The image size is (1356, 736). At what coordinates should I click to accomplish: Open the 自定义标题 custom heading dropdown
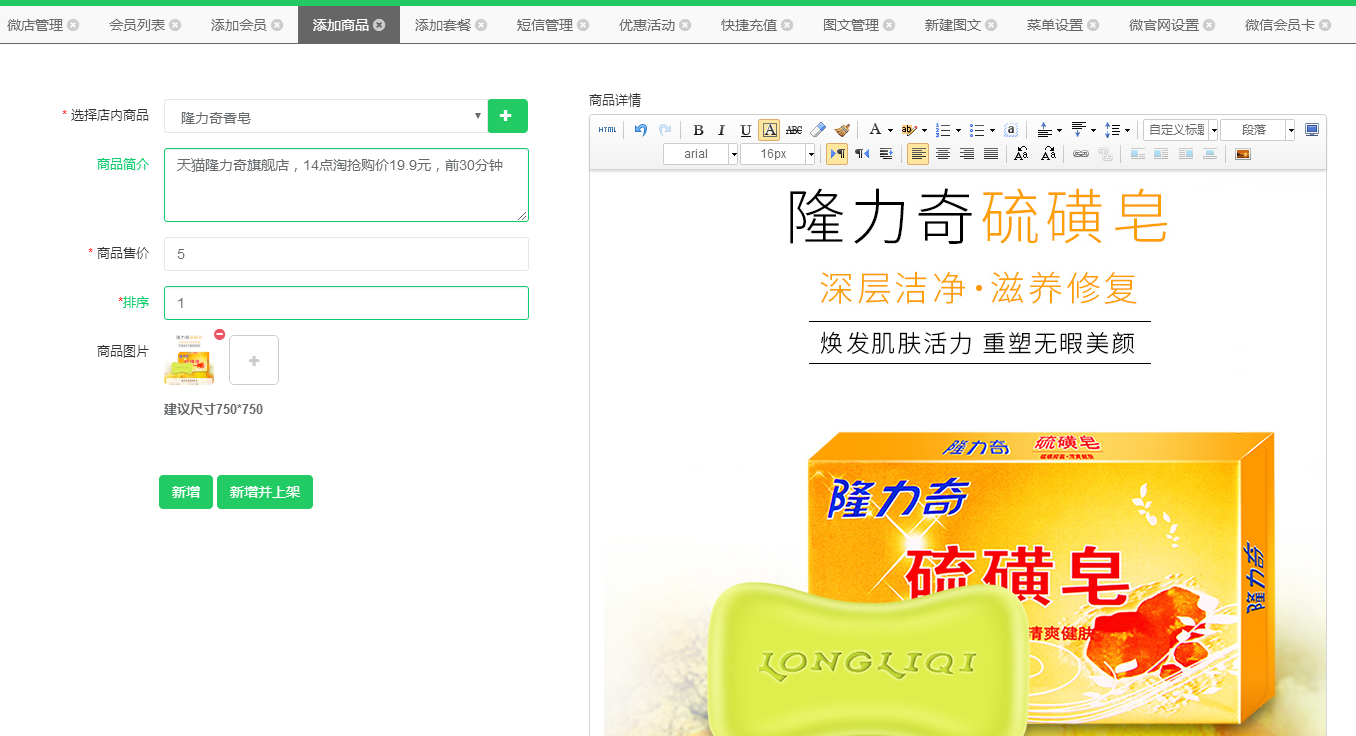pyautogui.click(x=1181, y=130)
